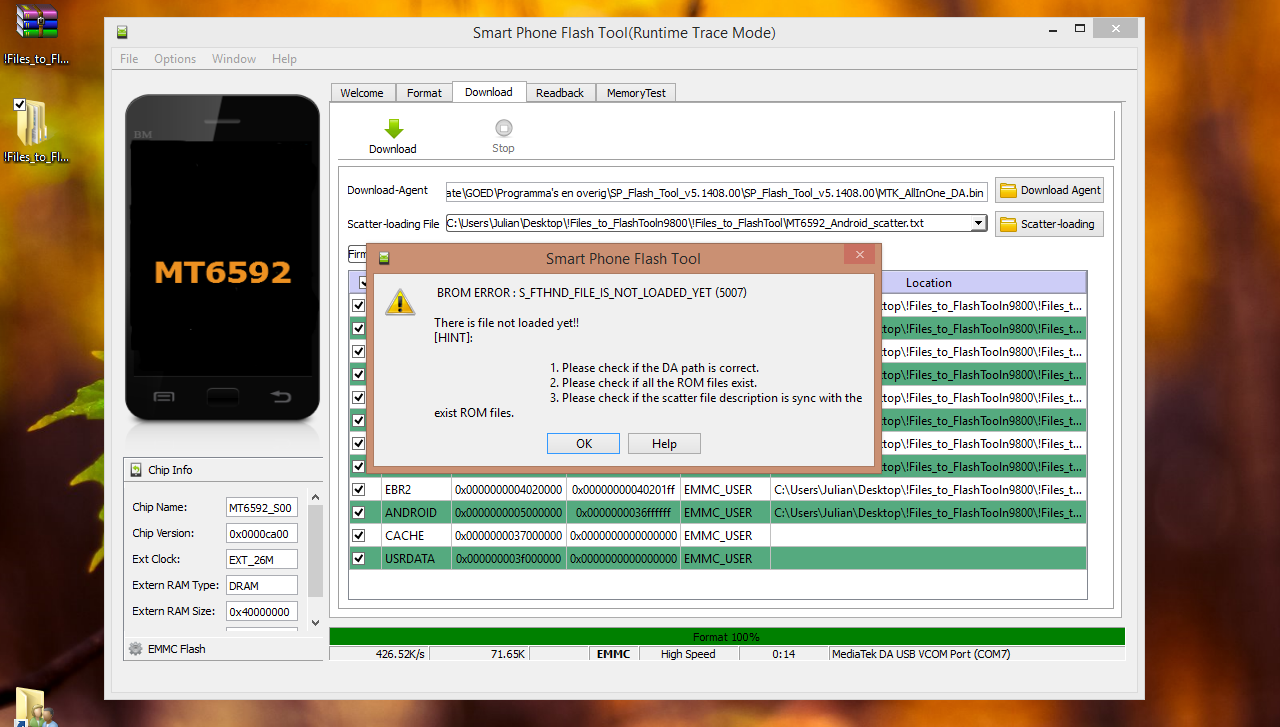Uncheck the CACHE partition checkbox

point(358,536)
